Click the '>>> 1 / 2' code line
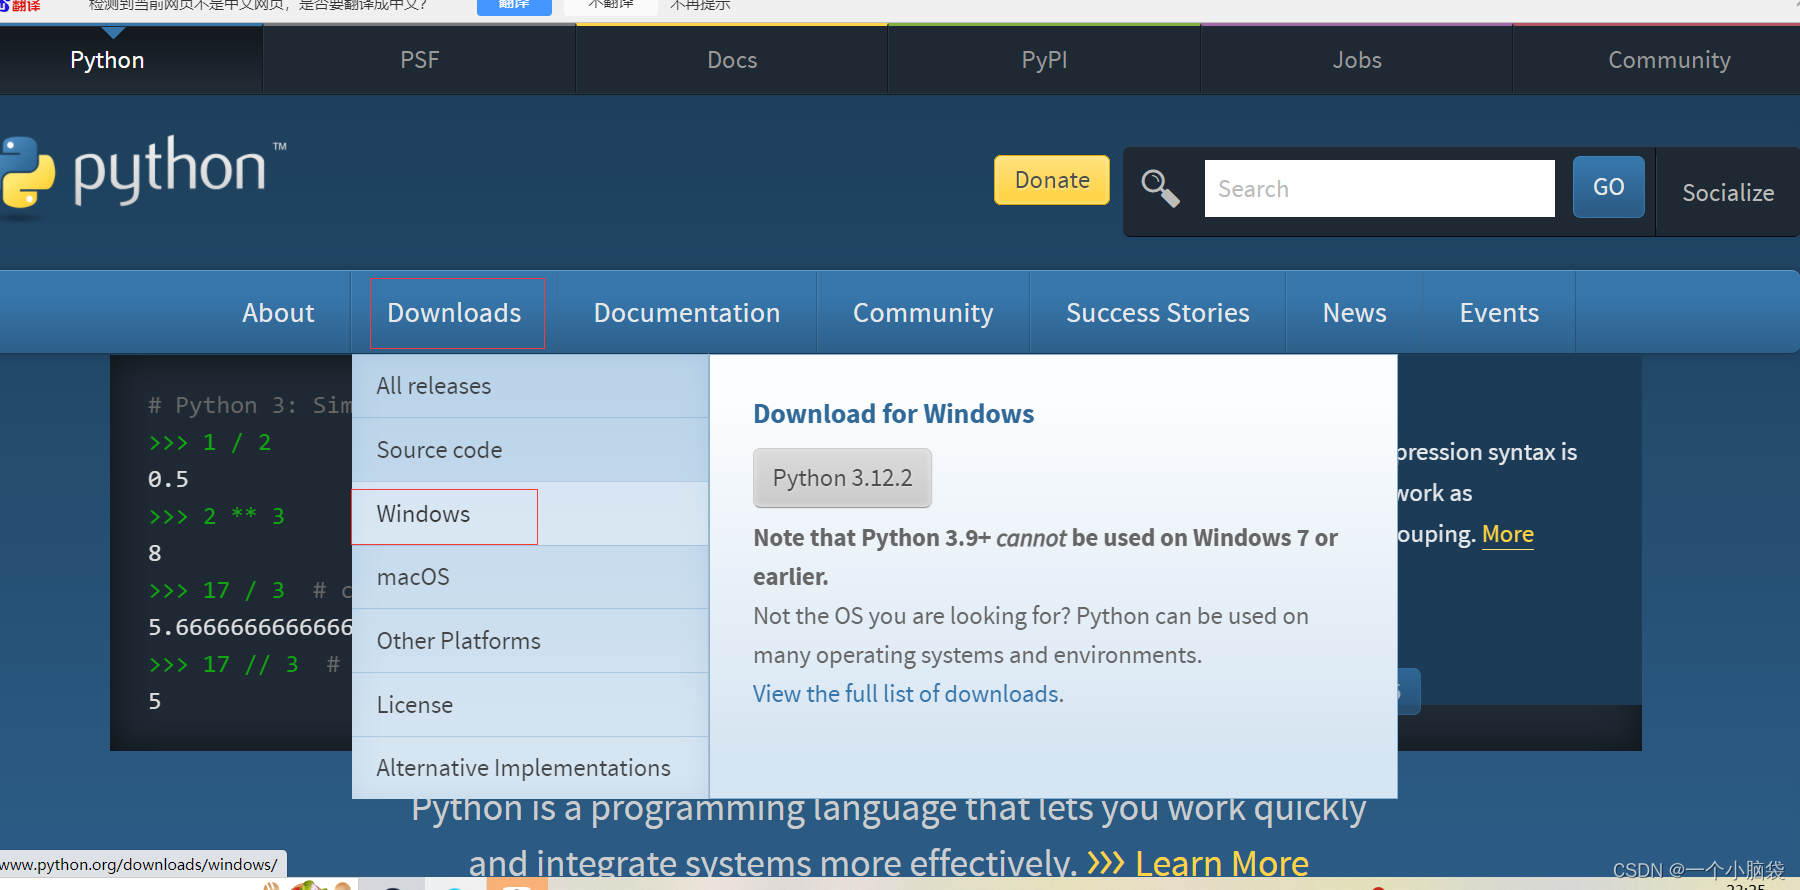 (210, 442)
